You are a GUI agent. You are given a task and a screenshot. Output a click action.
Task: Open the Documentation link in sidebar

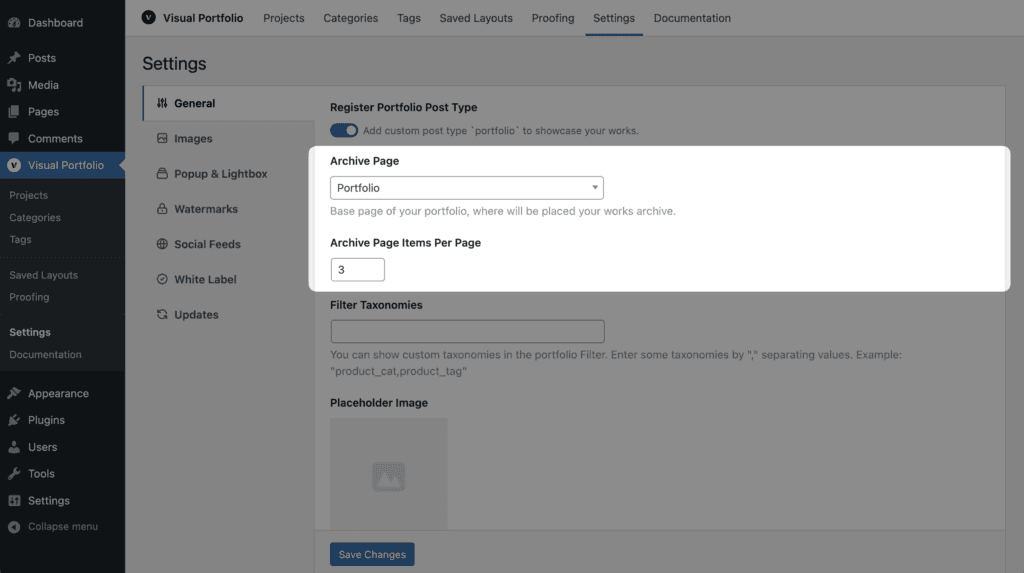pyautogui.click(x=45, y=354)
